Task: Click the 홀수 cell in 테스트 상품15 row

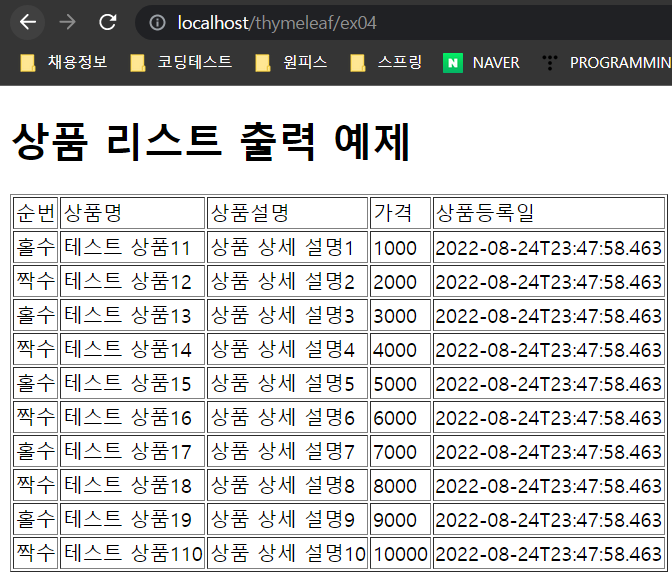Action: point(36,383)
